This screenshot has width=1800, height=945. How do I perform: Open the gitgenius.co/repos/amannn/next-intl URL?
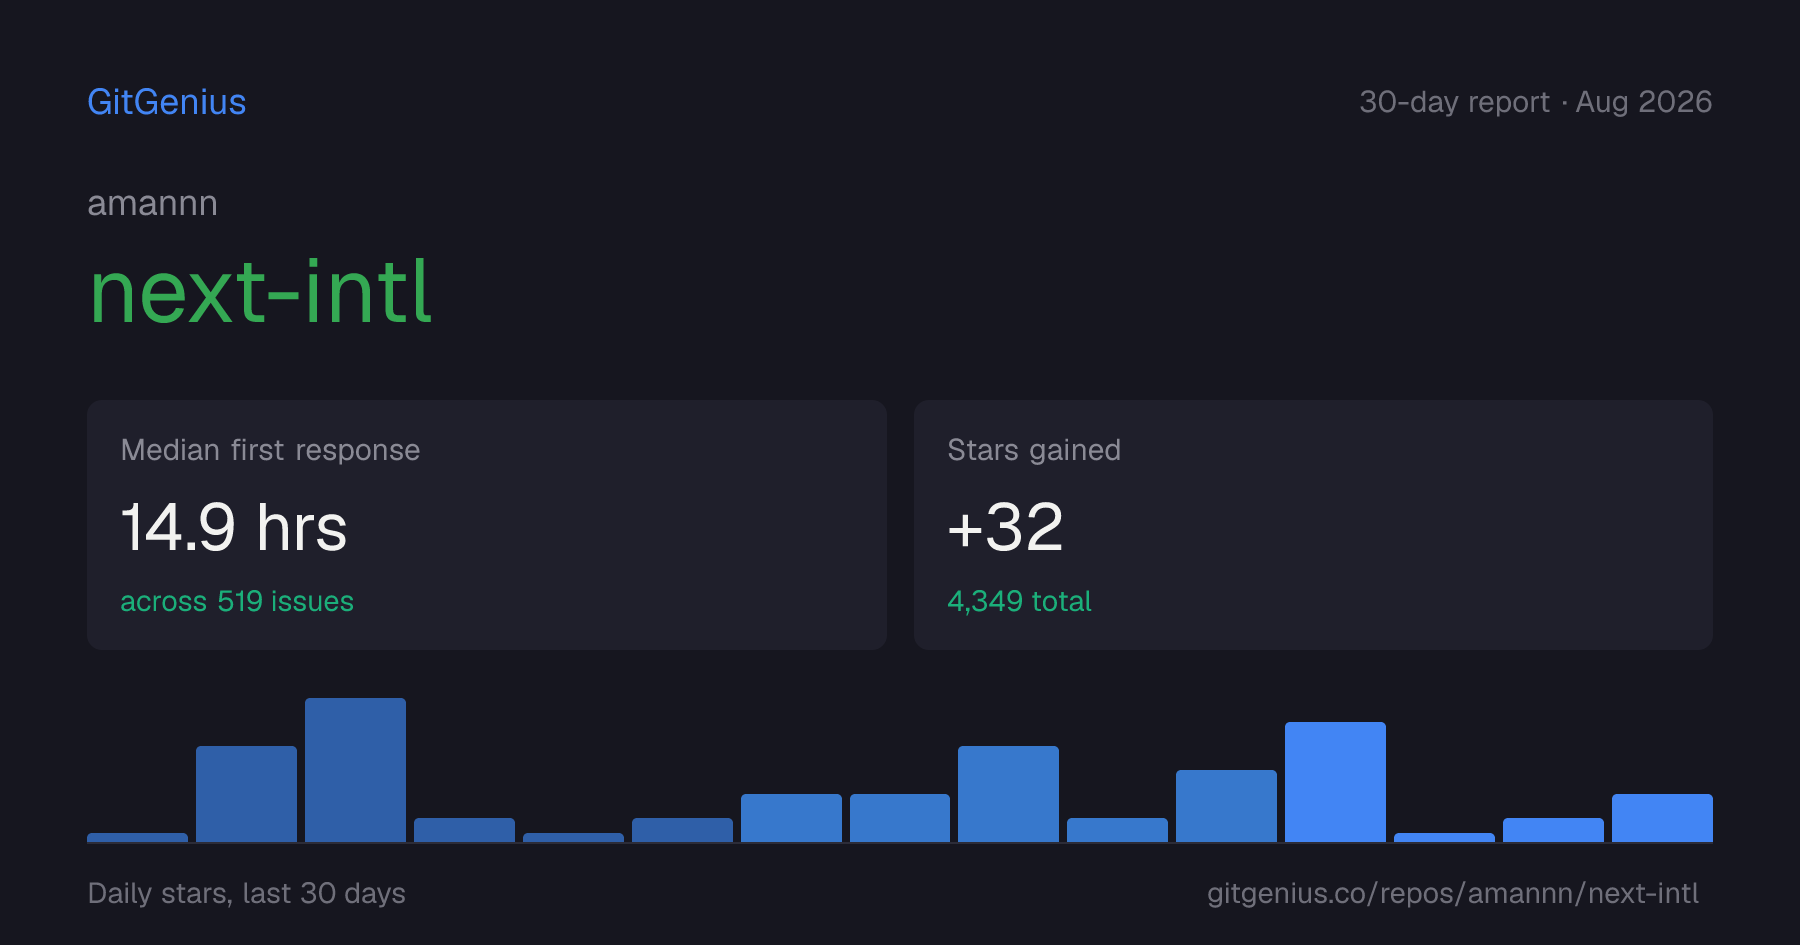click(x=1452, y=893)
